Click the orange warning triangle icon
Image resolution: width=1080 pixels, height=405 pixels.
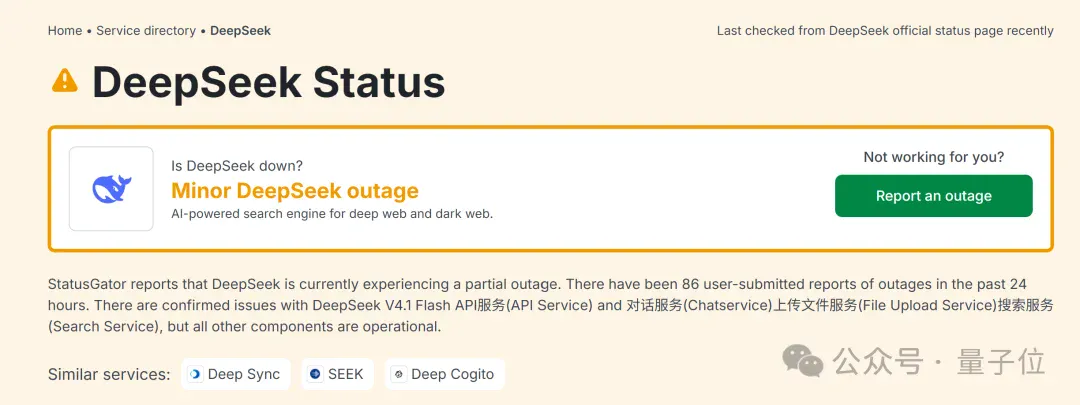pyautogui.click(x=65, y=81)
